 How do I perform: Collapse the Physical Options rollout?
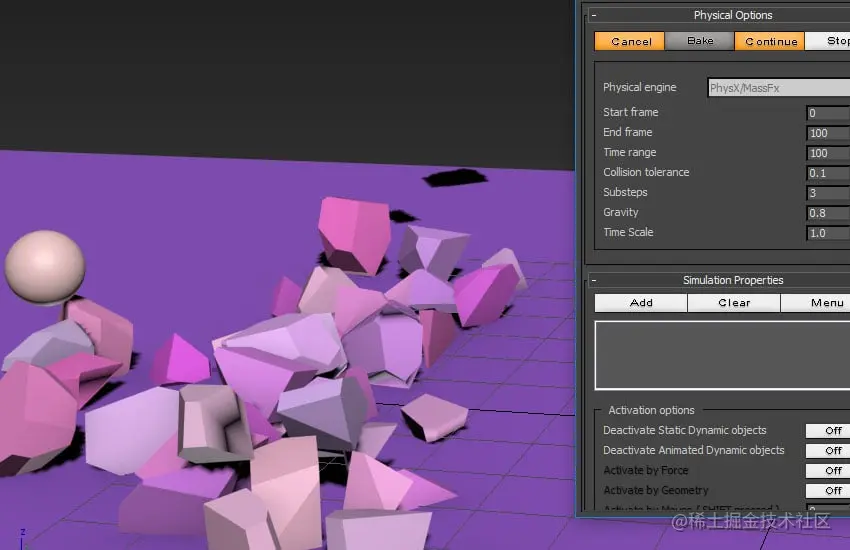(594, 15)
